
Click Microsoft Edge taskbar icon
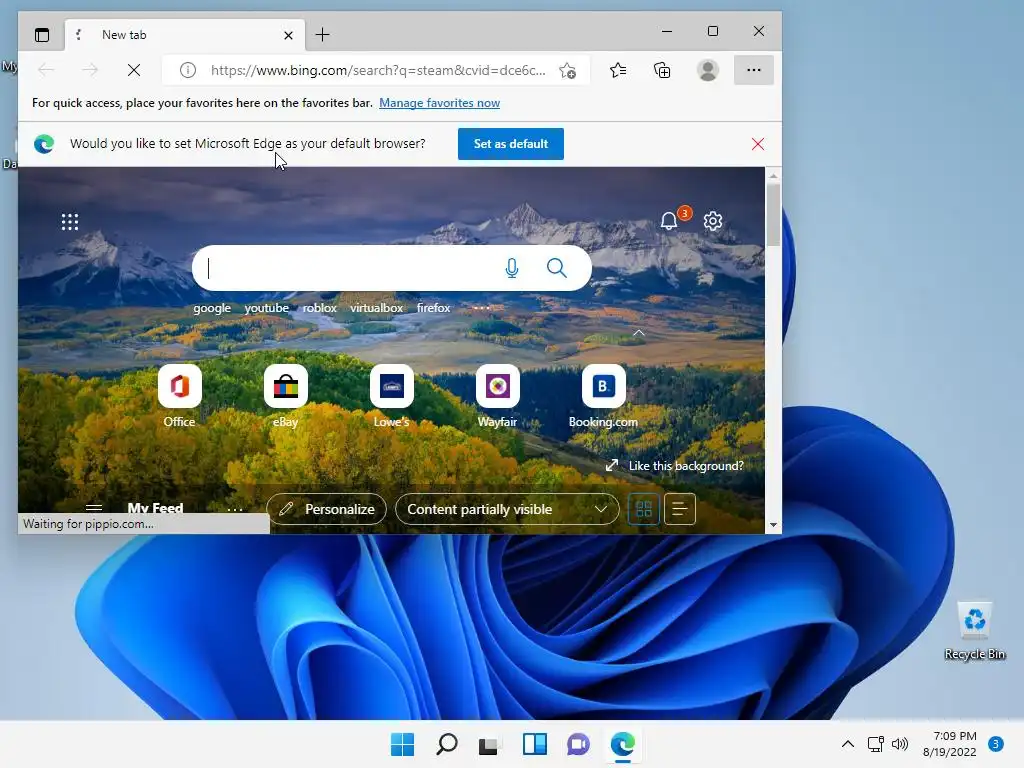pos(622,744)
